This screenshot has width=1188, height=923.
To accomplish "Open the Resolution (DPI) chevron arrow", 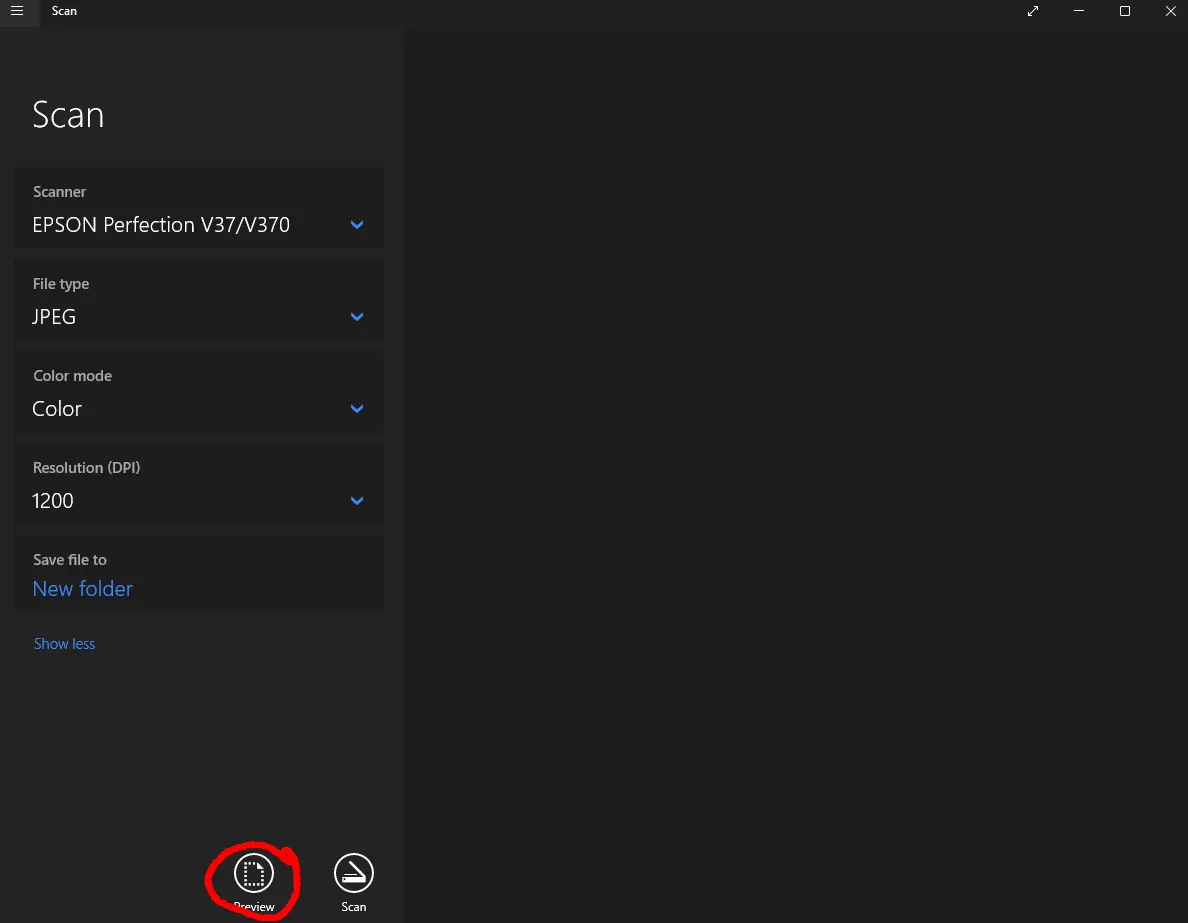I will coord(357,501).
